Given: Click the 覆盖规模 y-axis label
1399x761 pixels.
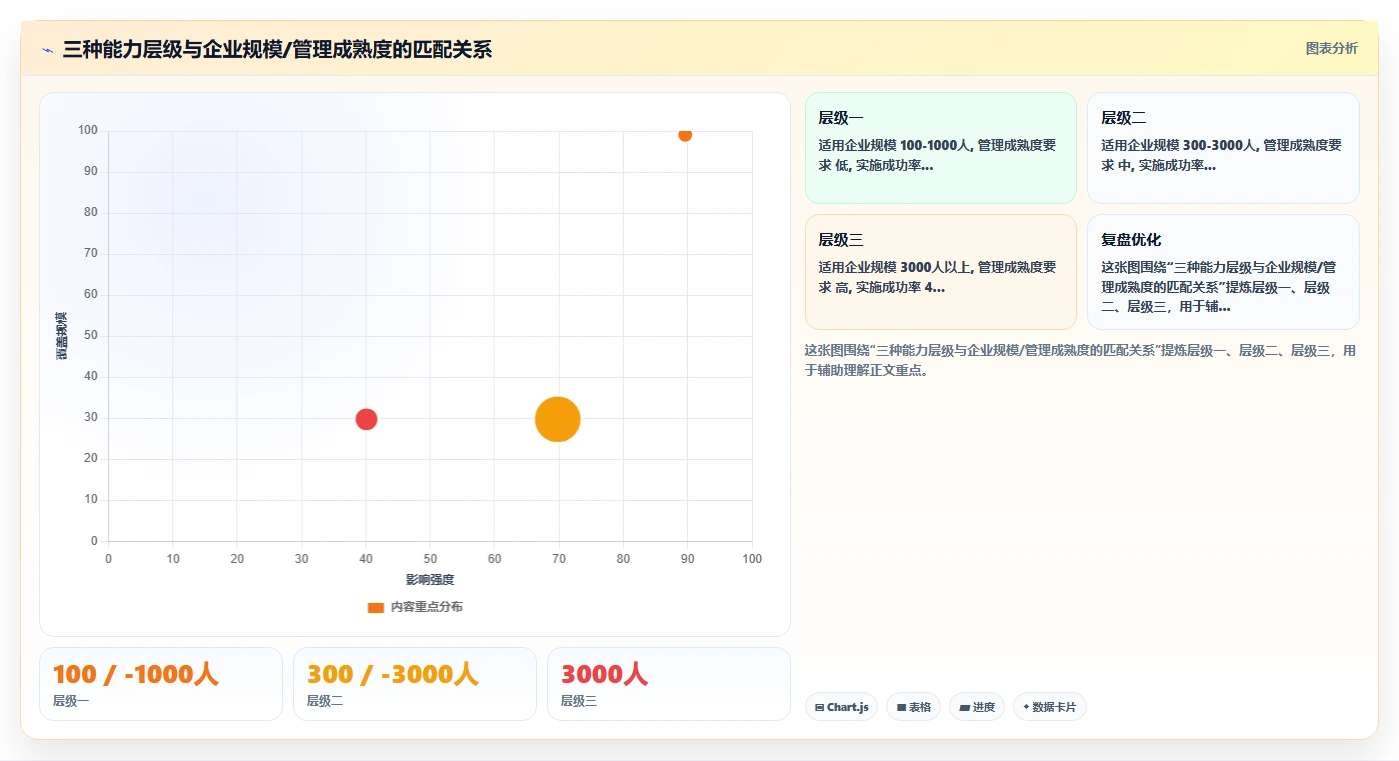Looking at the screenshot, I should pos(62,336).
